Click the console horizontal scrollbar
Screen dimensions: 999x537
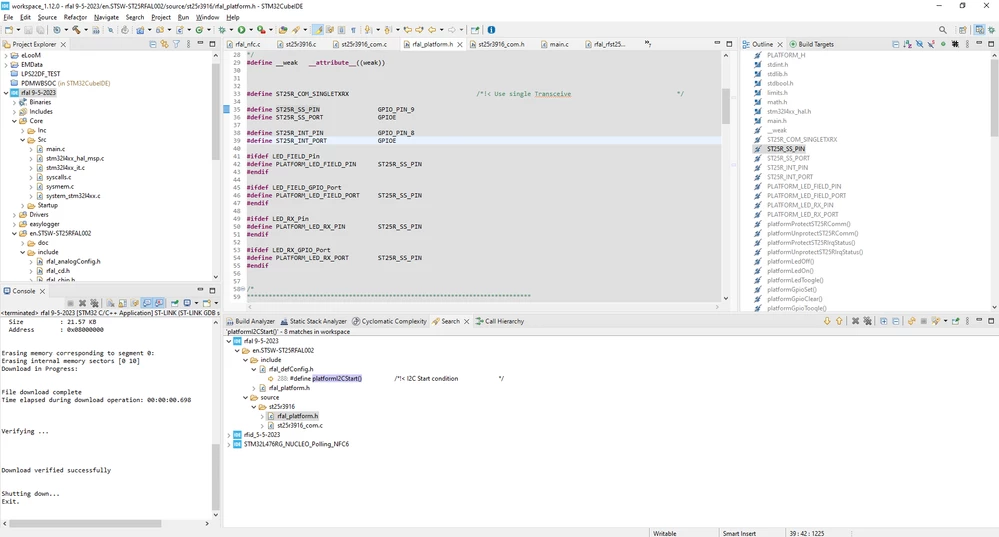85,524
